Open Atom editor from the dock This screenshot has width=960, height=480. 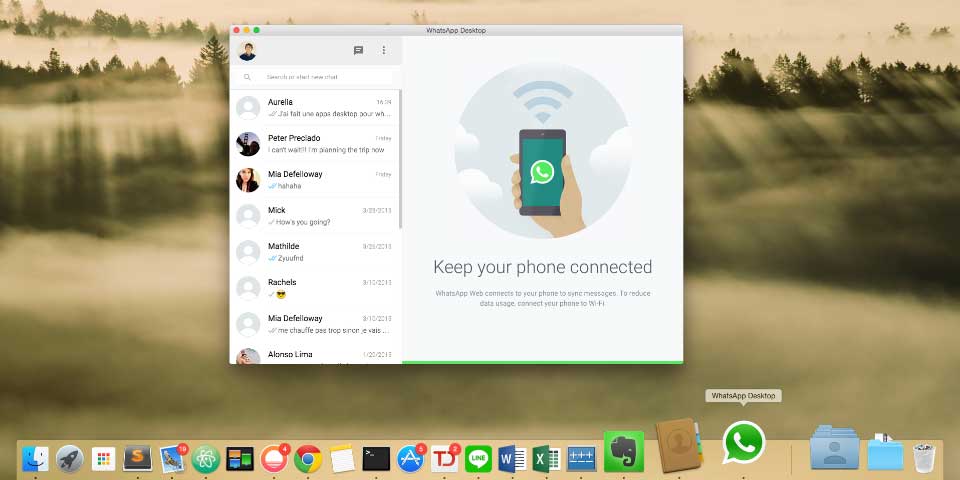tap(206, 459)
